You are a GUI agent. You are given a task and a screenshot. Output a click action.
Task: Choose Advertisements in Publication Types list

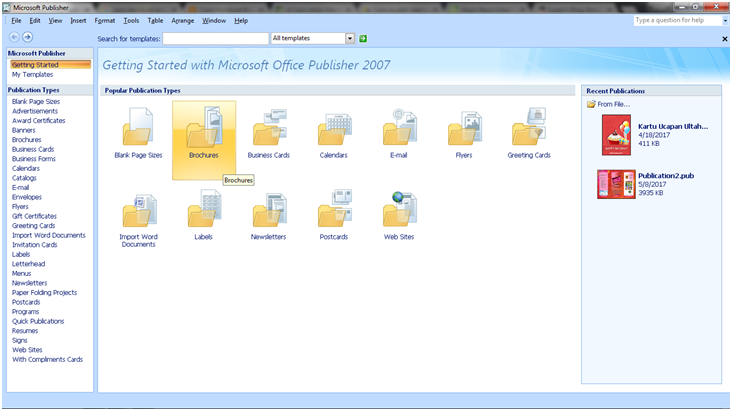(x=35, y=111)
